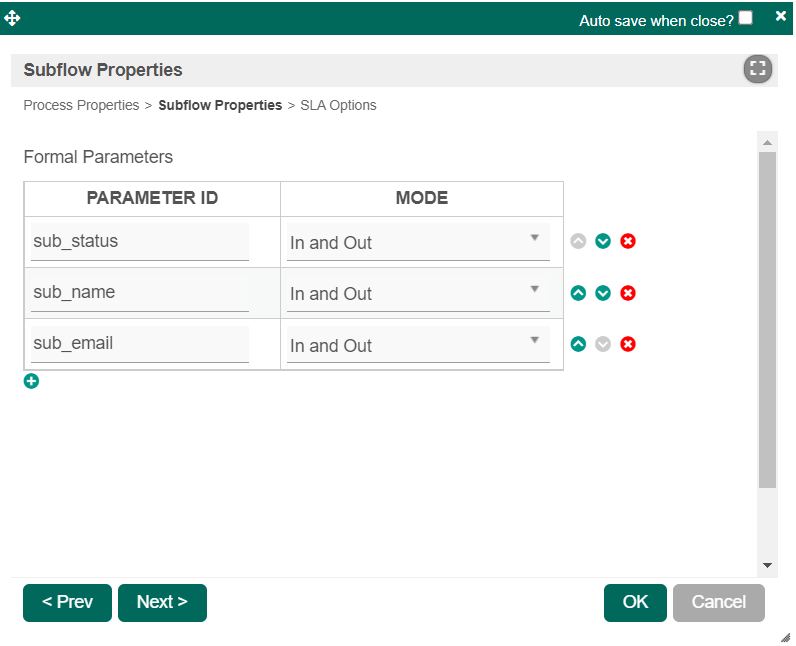
Task: Click the vertical scrollbar thumb
Action: click(767, 320)
